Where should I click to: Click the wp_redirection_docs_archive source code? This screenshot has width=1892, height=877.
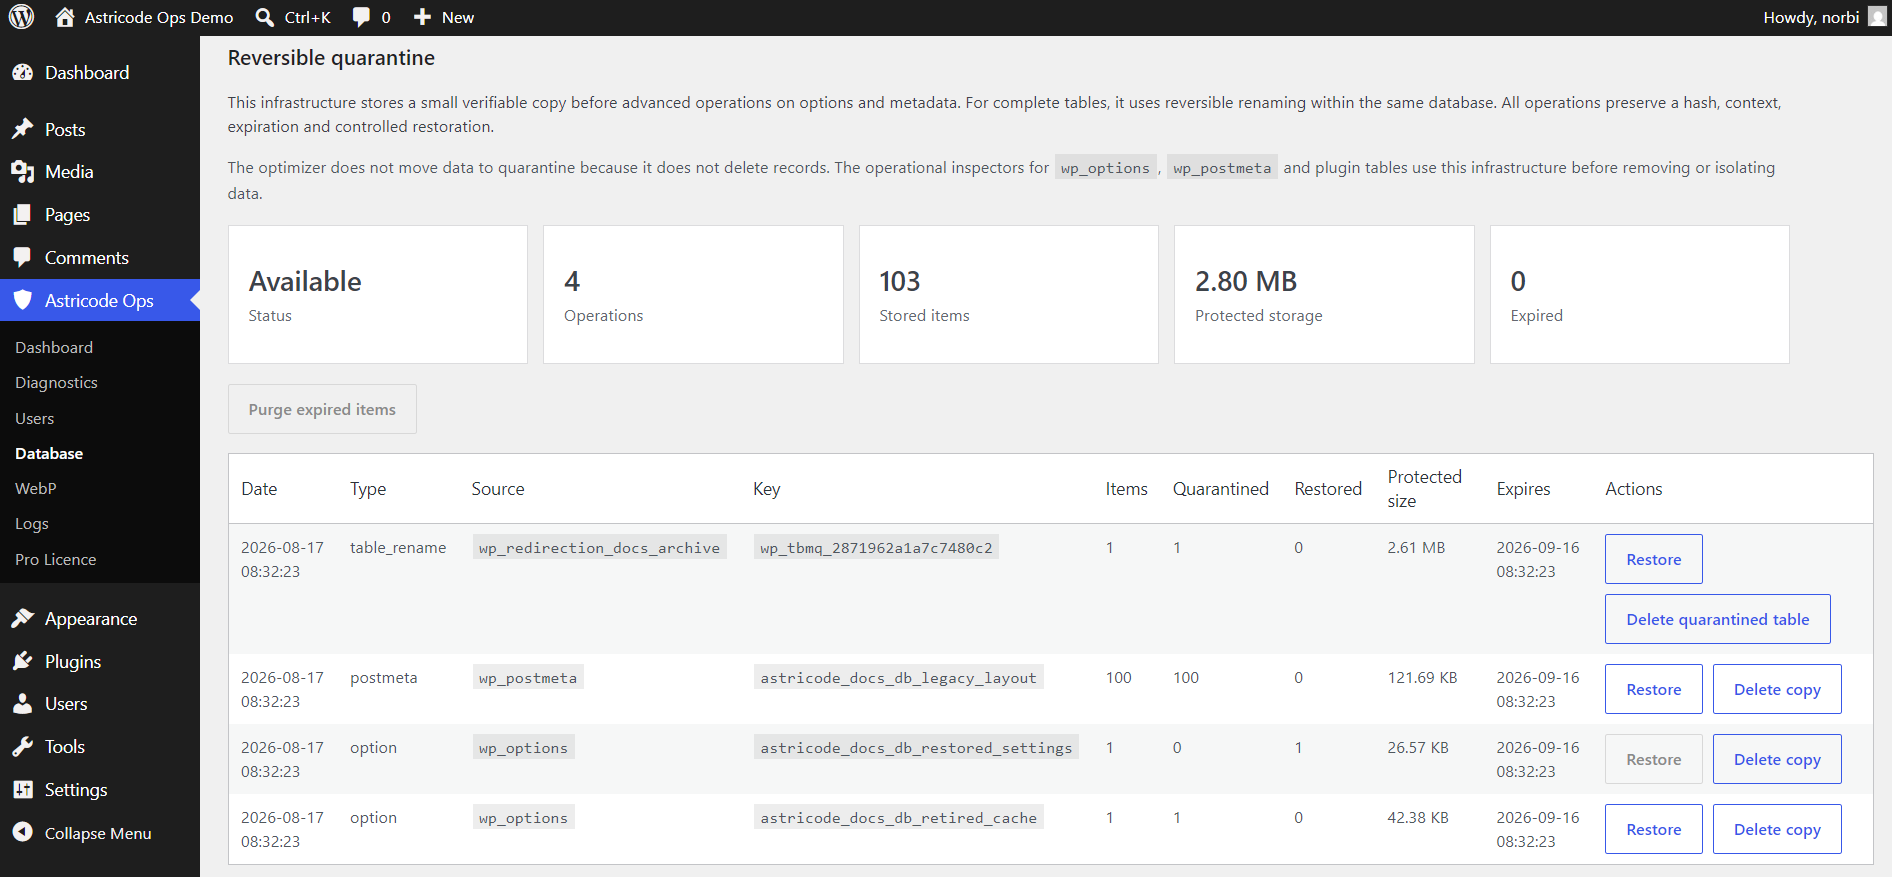(599, 547)
